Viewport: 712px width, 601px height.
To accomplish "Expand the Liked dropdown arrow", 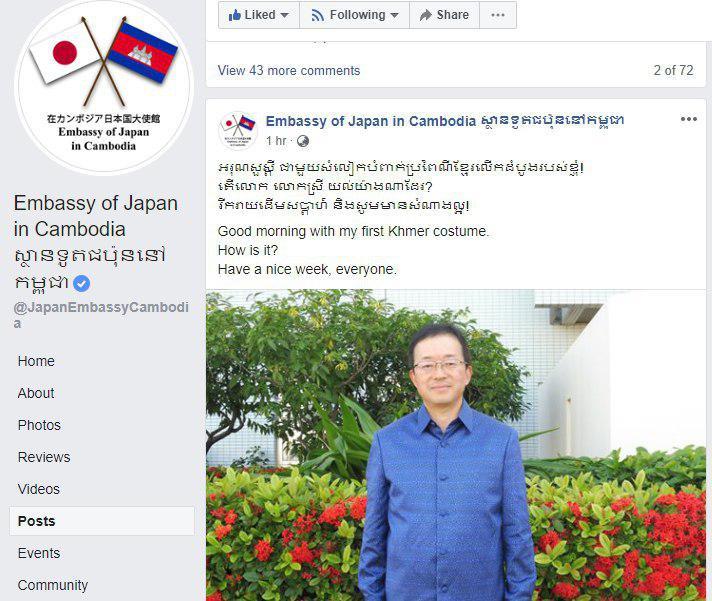I will (285, 15).
